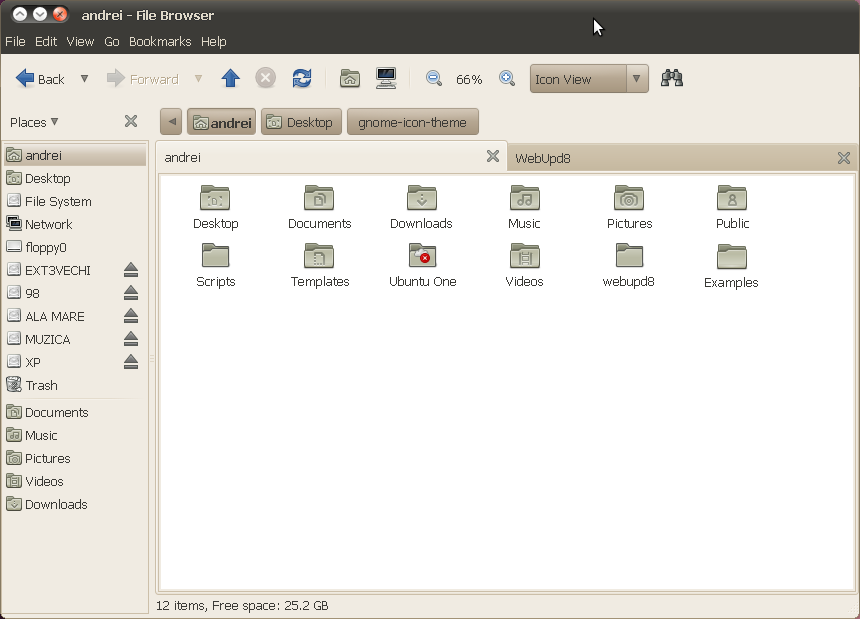The image size is (860, 619).
Task: Reload the current folder
Action: click(x=302, y=78)
